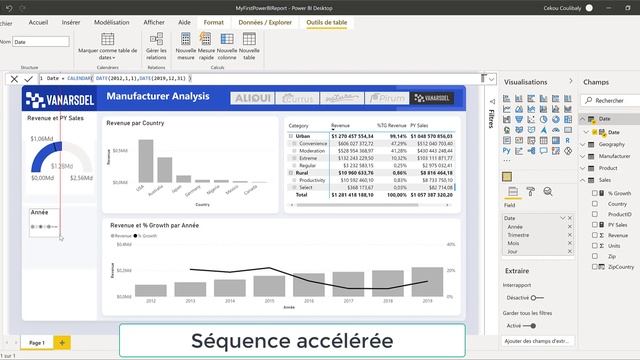The width and height of the screenshot is (640, 360).
Task: Choose the treemap visual
Action: (x=568, y=119)
